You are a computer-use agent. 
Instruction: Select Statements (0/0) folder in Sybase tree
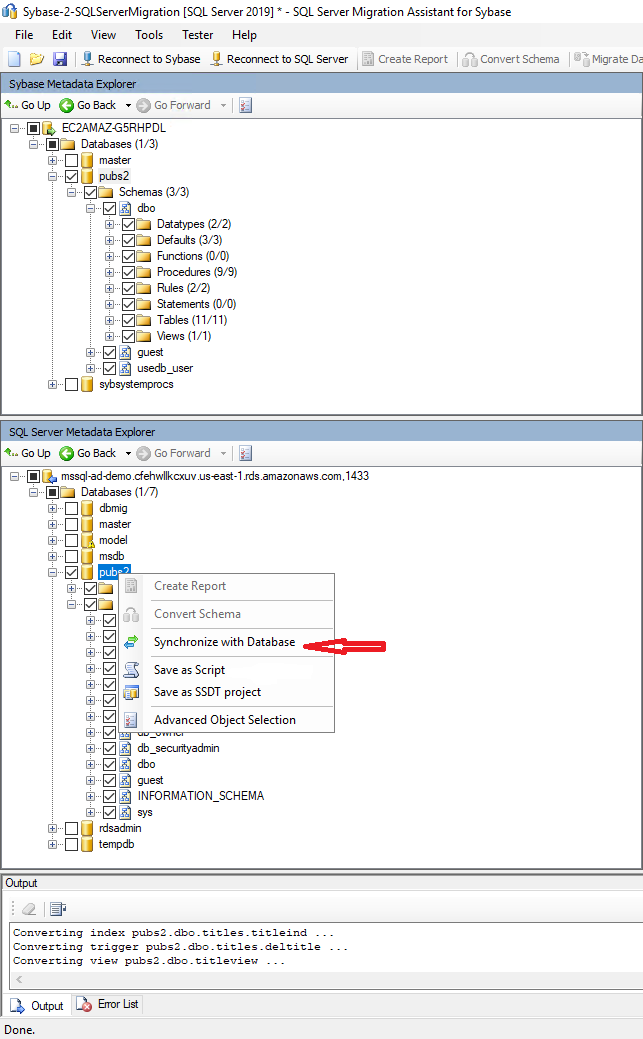(x=196, y=304)
